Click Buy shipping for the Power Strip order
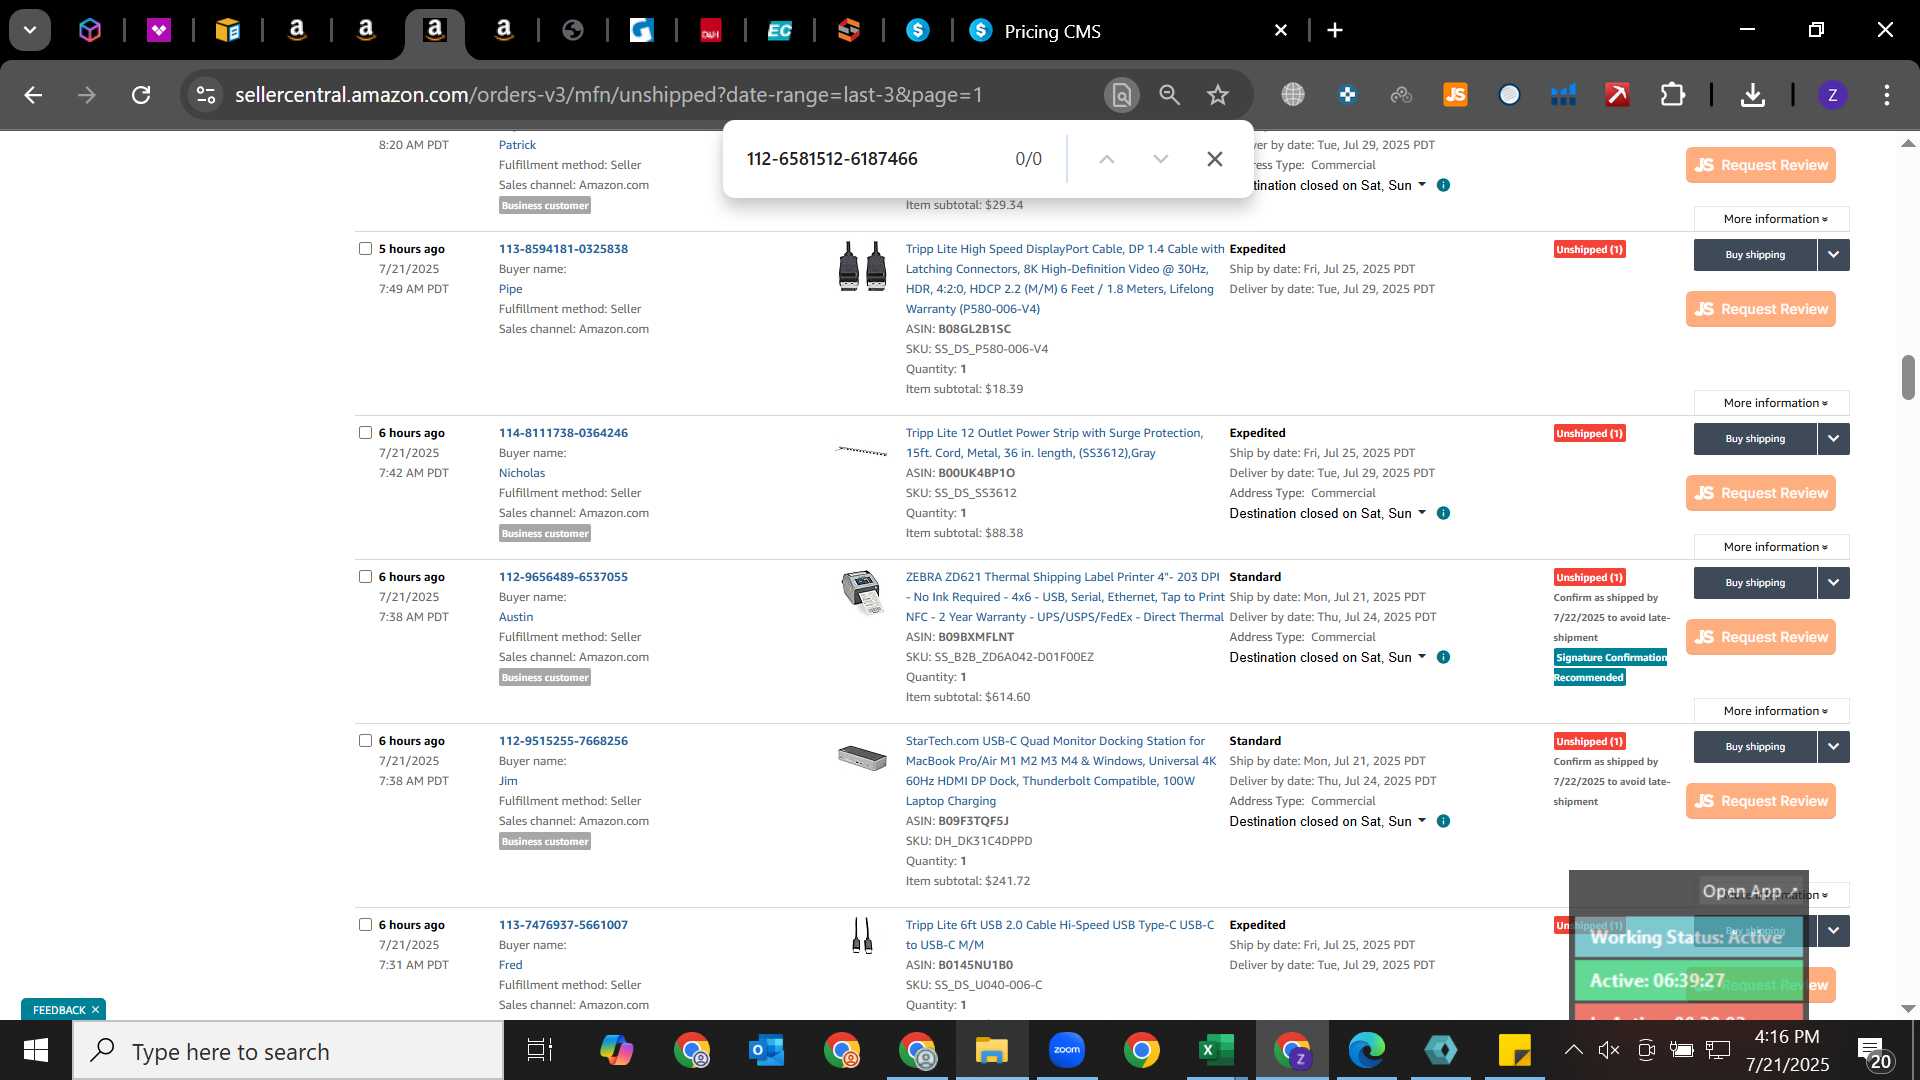This screenshot has width=1920, height=1080. click(1754, 439)
